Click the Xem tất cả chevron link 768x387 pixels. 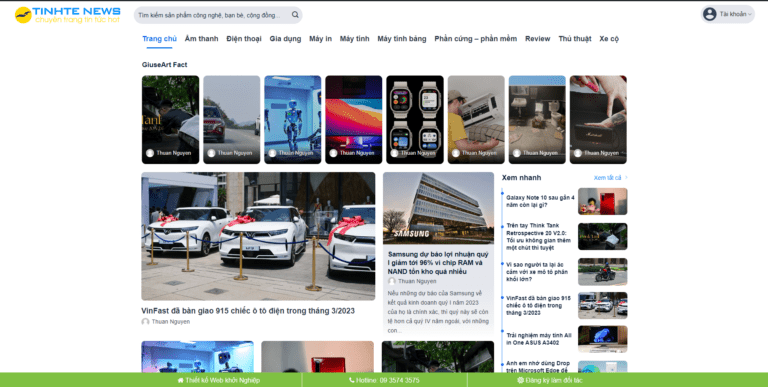pos(610,178)
